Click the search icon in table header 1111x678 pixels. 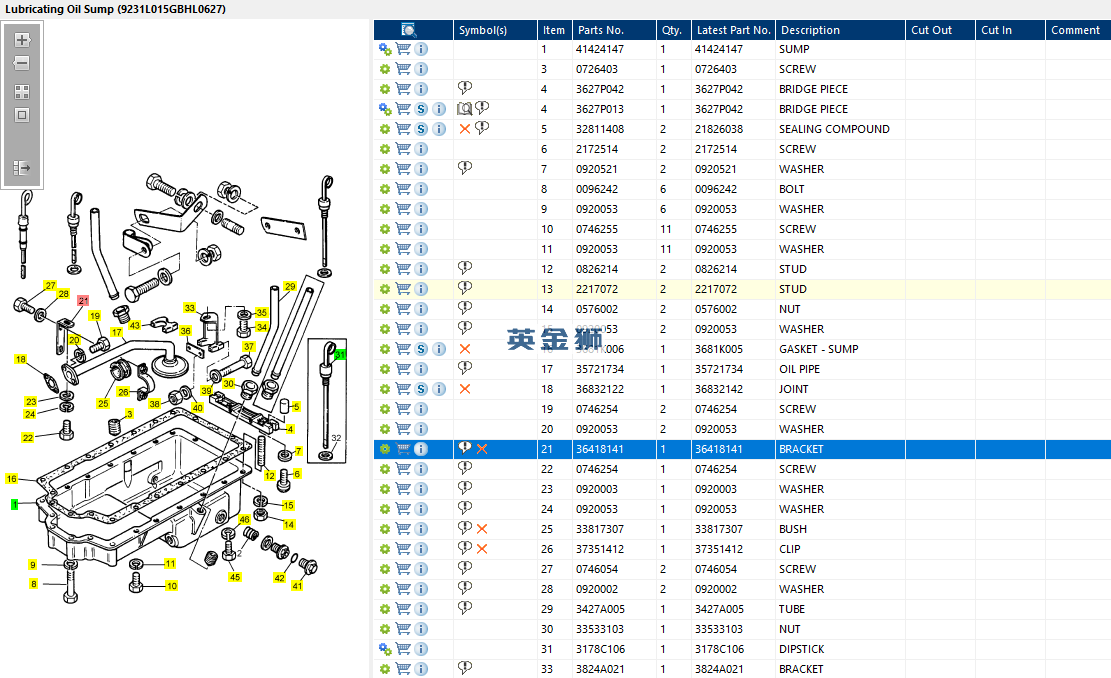pos(408,30)
